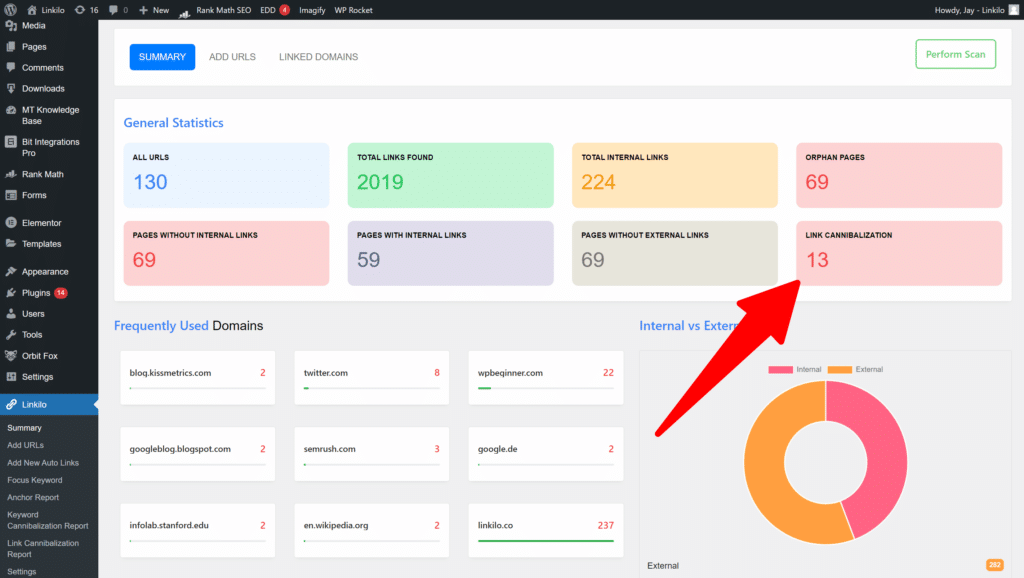Click Howdy, Jay - Linkilo account text

tap(969, 10)
